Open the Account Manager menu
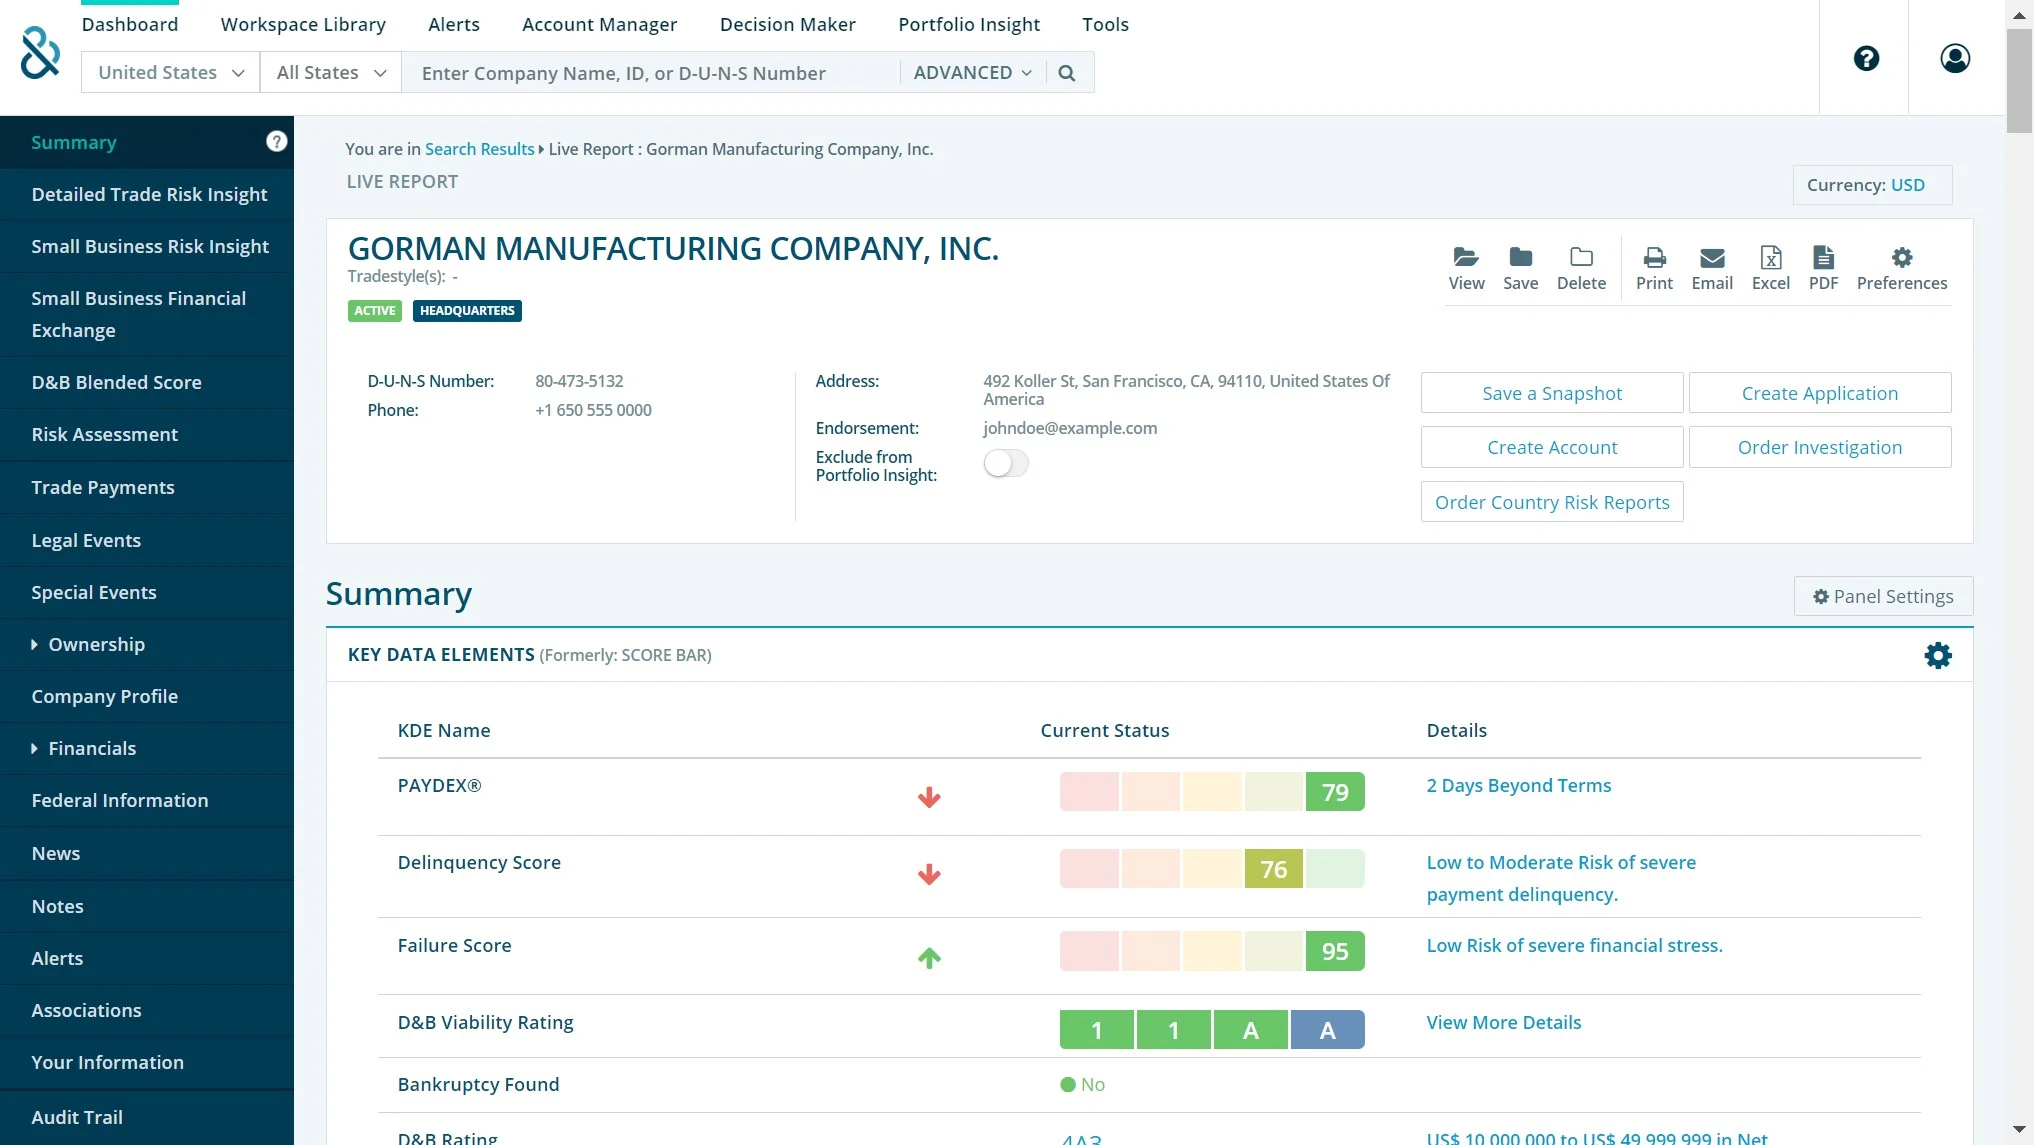 tap(599, 24)
